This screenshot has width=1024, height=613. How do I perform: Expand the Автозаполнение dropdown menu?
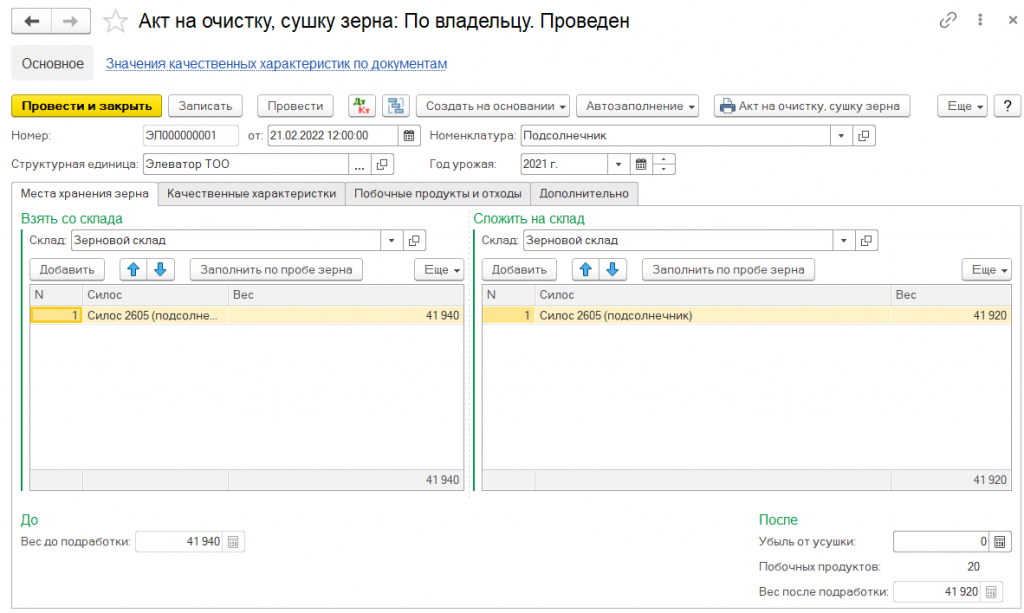(641, 106)
